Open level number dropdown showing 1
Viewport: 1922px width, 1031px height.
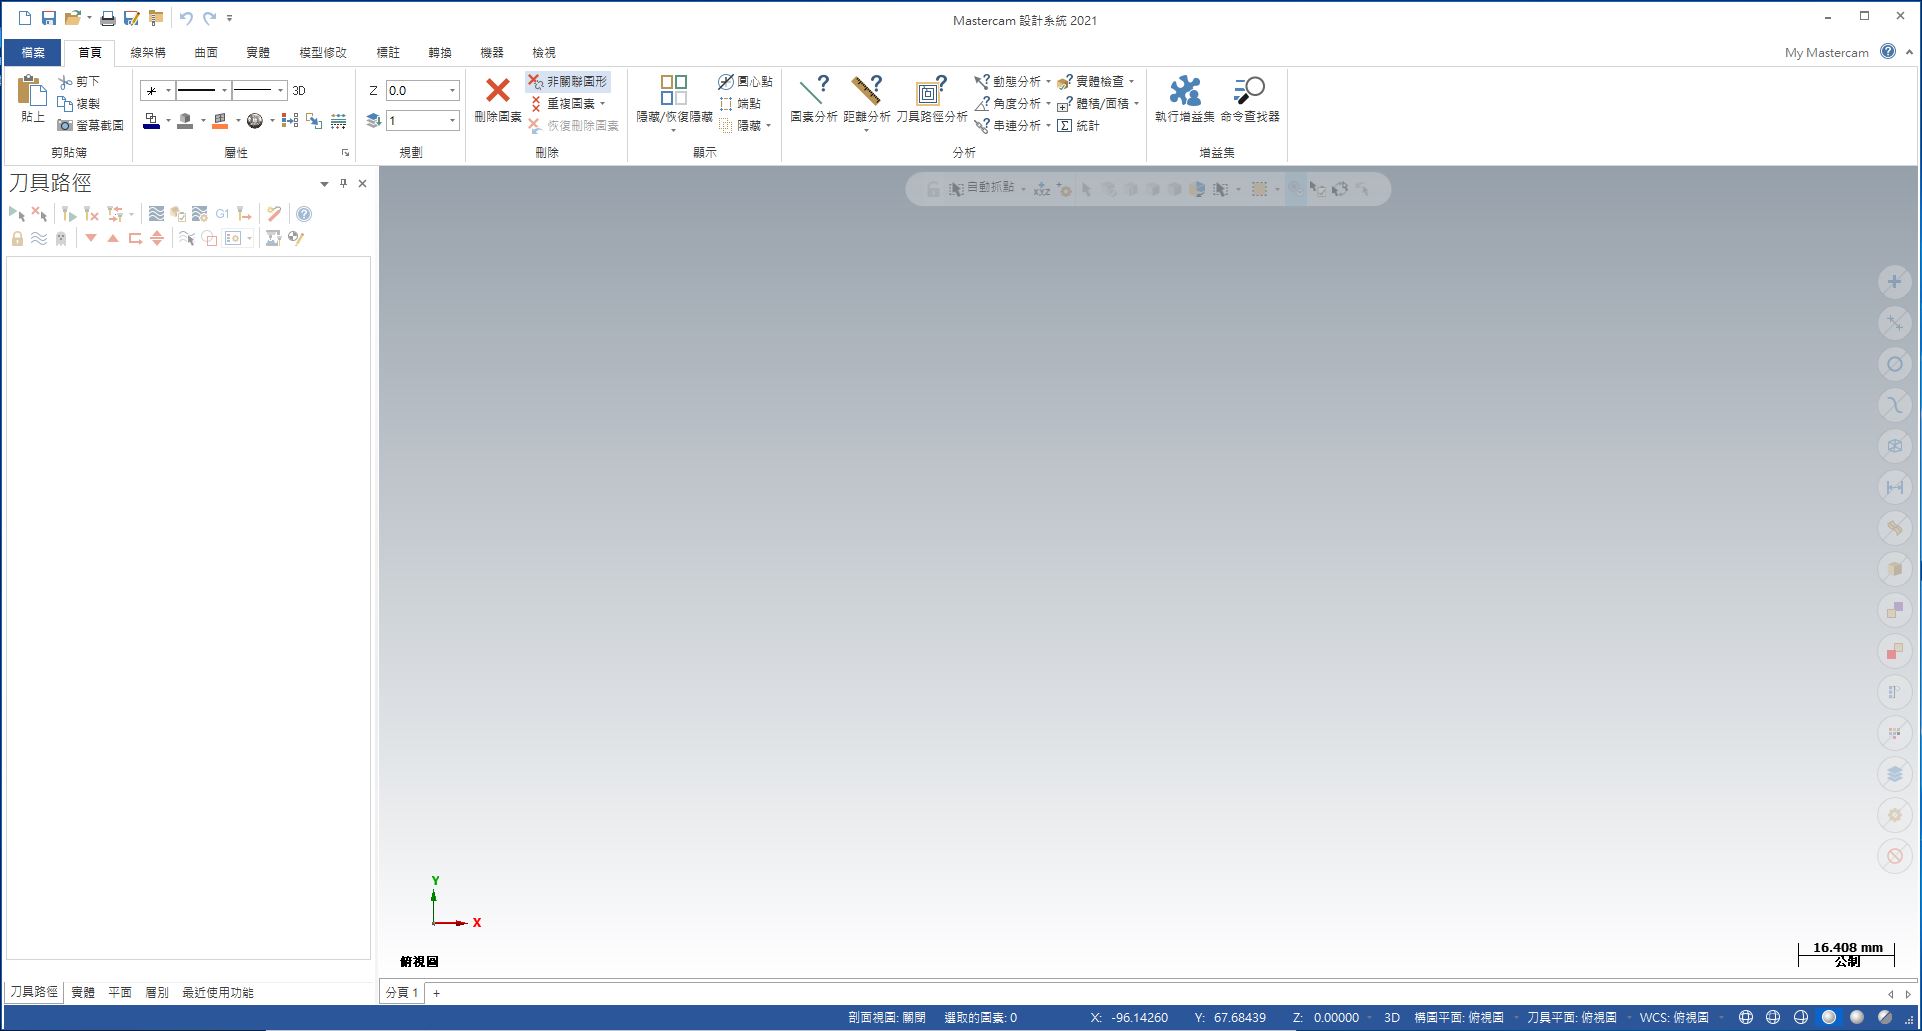(452, 120)
